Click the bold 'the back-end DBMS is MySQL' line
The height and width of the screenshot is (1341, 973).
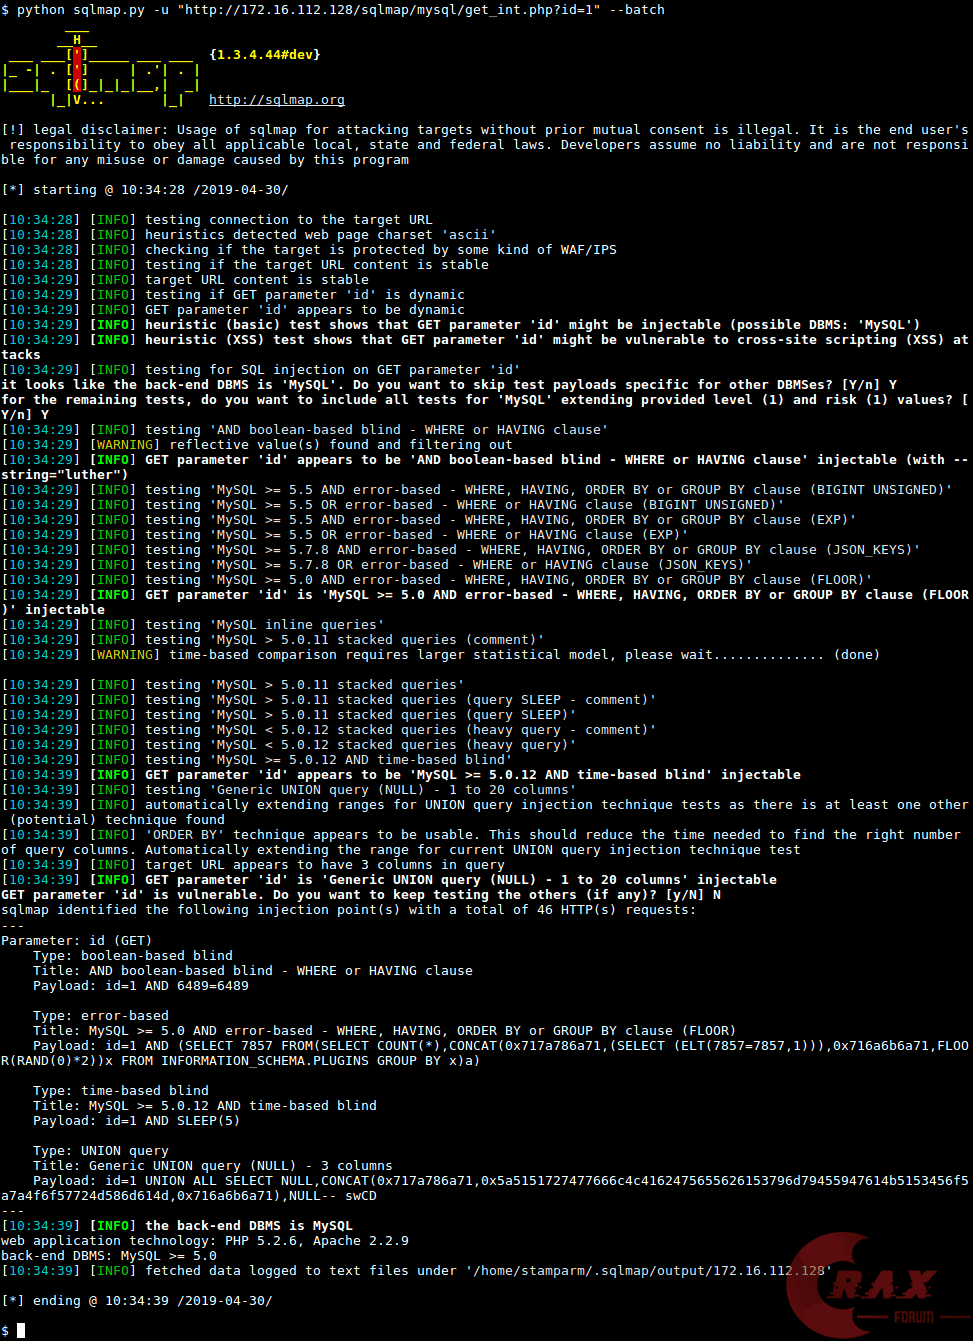(177, 1226)
